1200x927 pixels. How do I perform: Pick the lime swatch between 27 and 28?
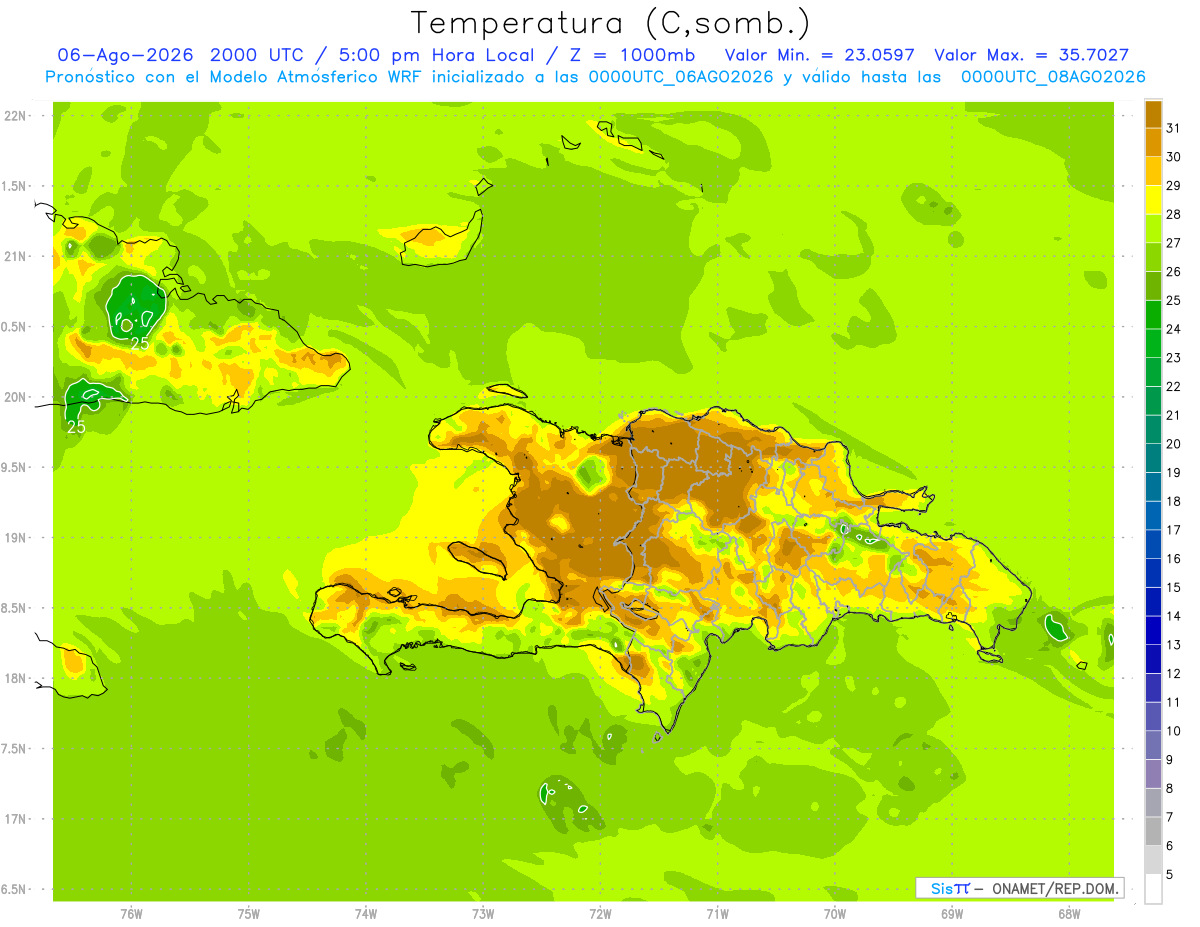tap(1153, 229)
